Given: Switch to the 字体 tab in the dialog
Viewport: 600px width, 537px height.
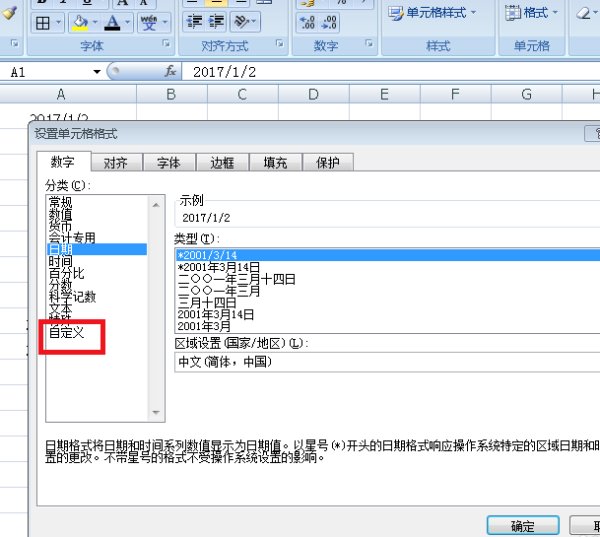Looking at the screenshot, I should pos(169,163).
